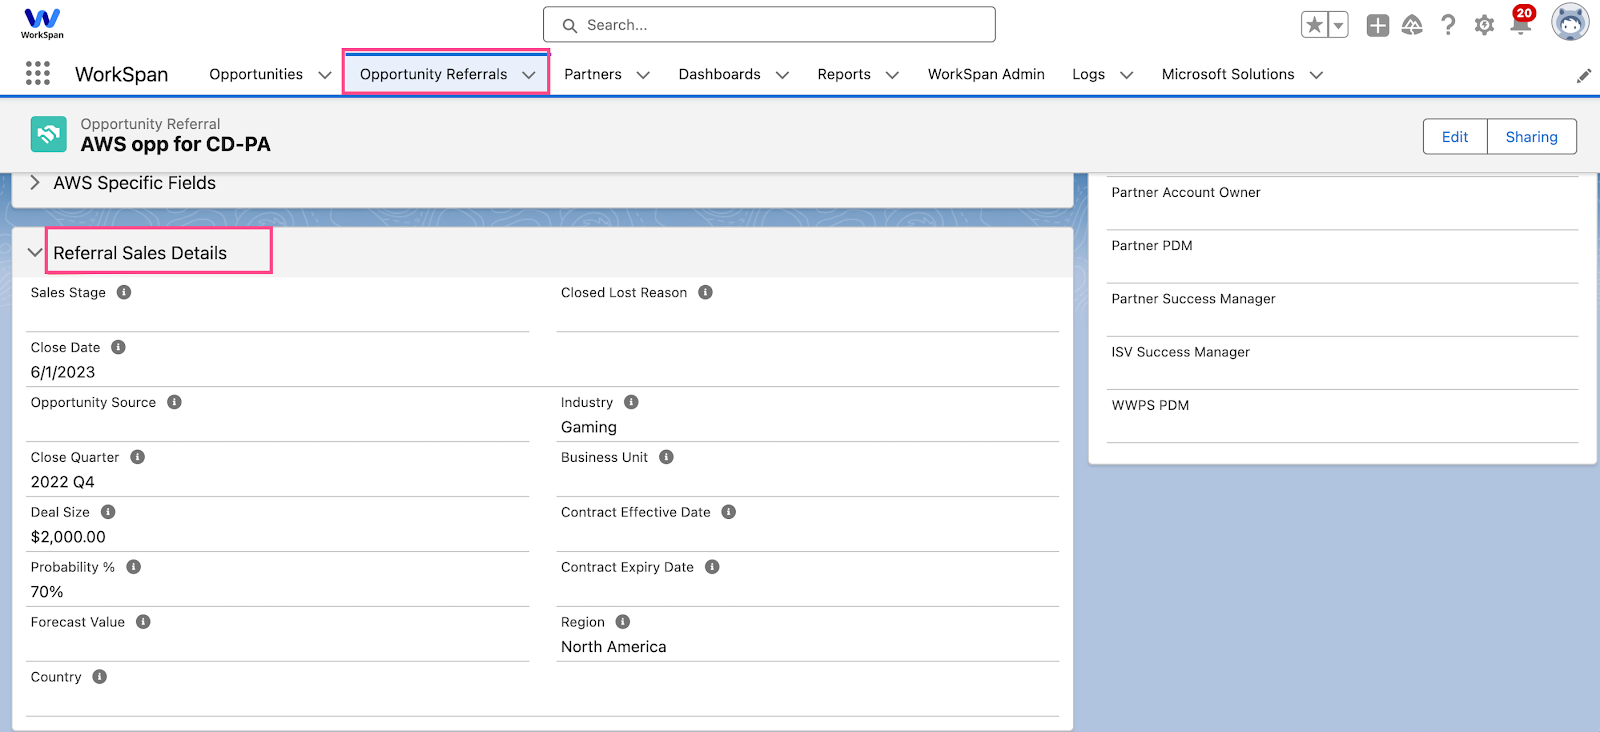
Task: Open the Reports tab dropdown chevron
Action: pyautogui.click(x=892, y=75)
